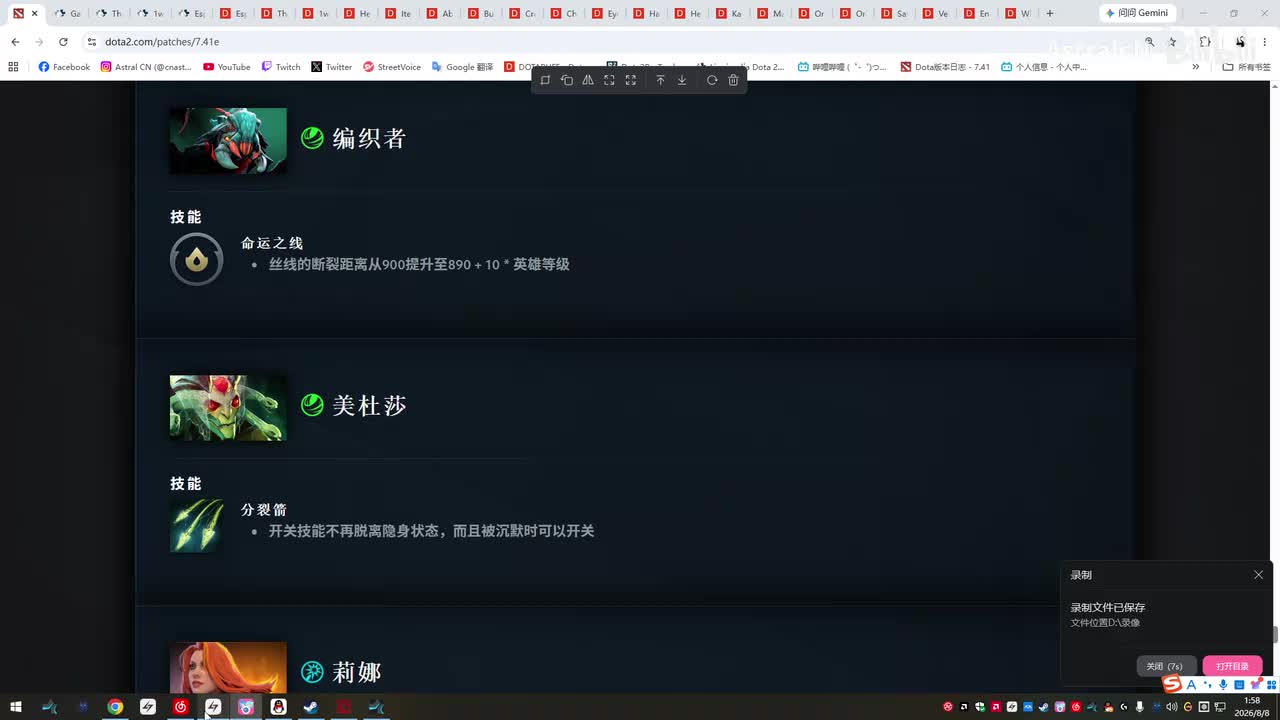Viewport: 1280px width, 720px height.
Task: Reload the page with the refresh button
Action: (63, 42)
